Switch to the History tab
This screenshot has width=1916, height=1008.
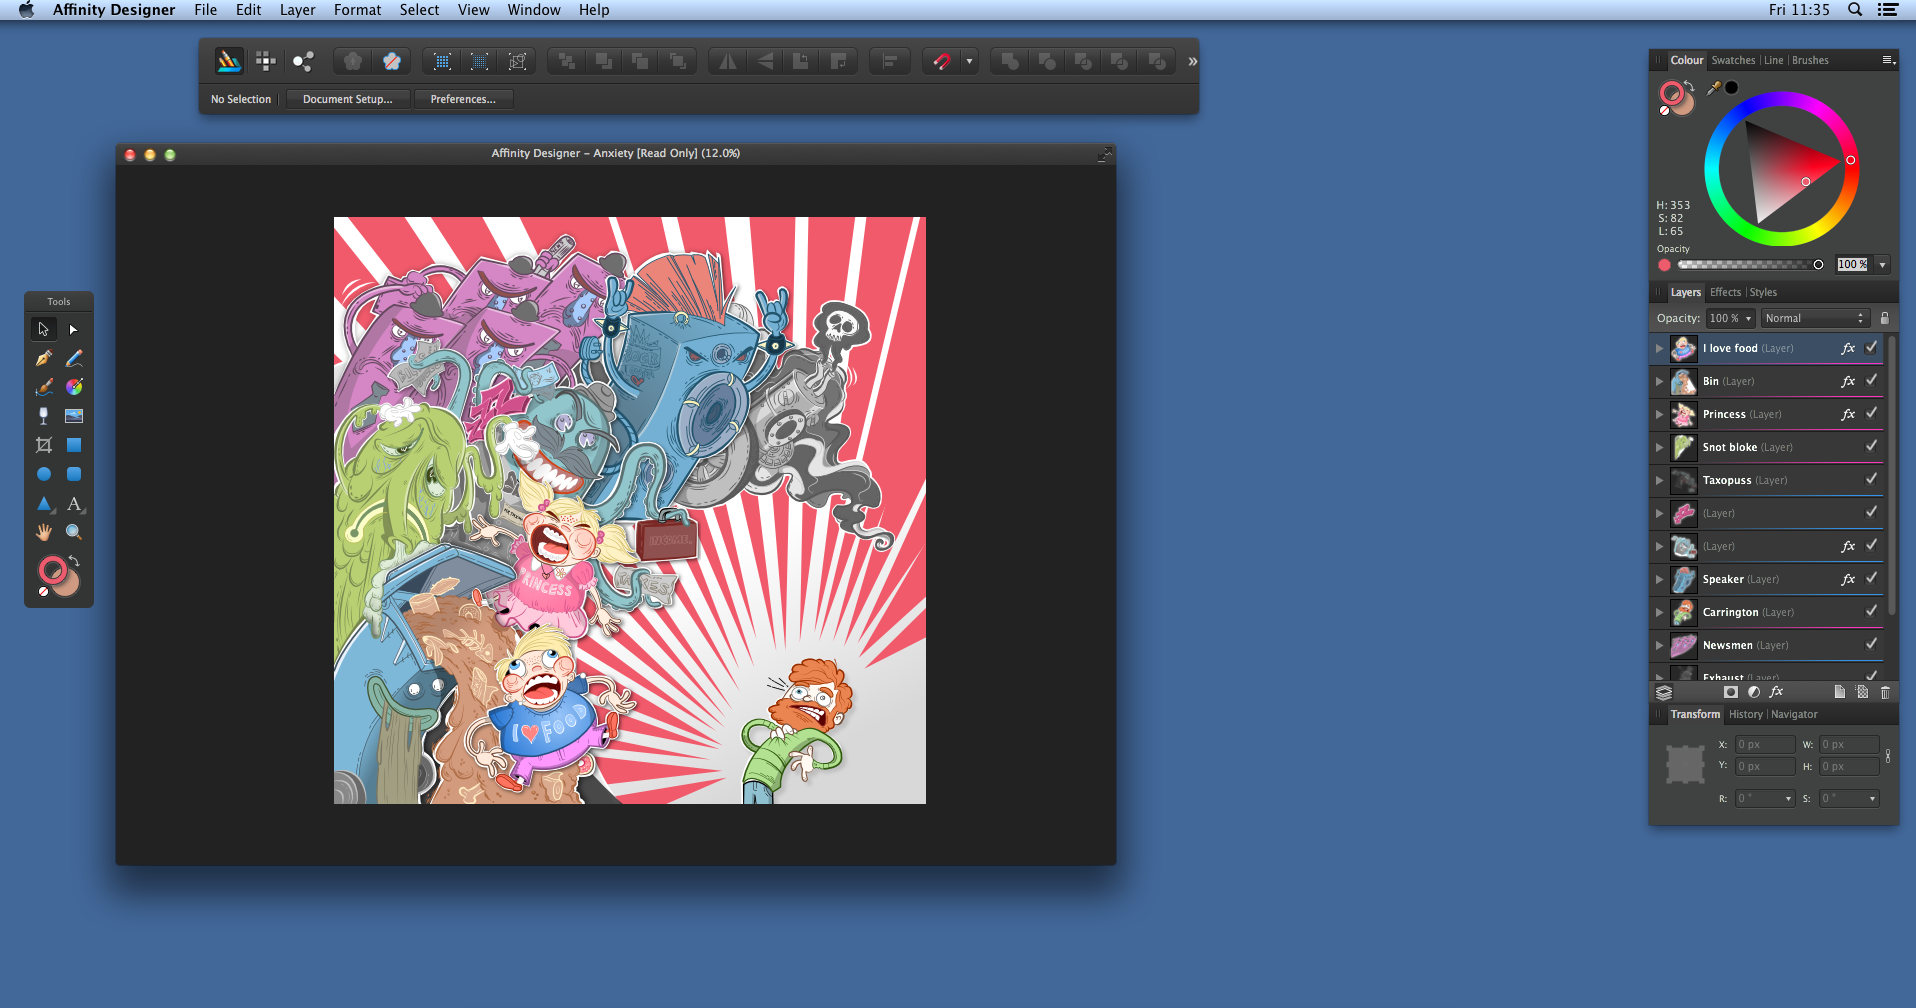tap(1746, 714)
